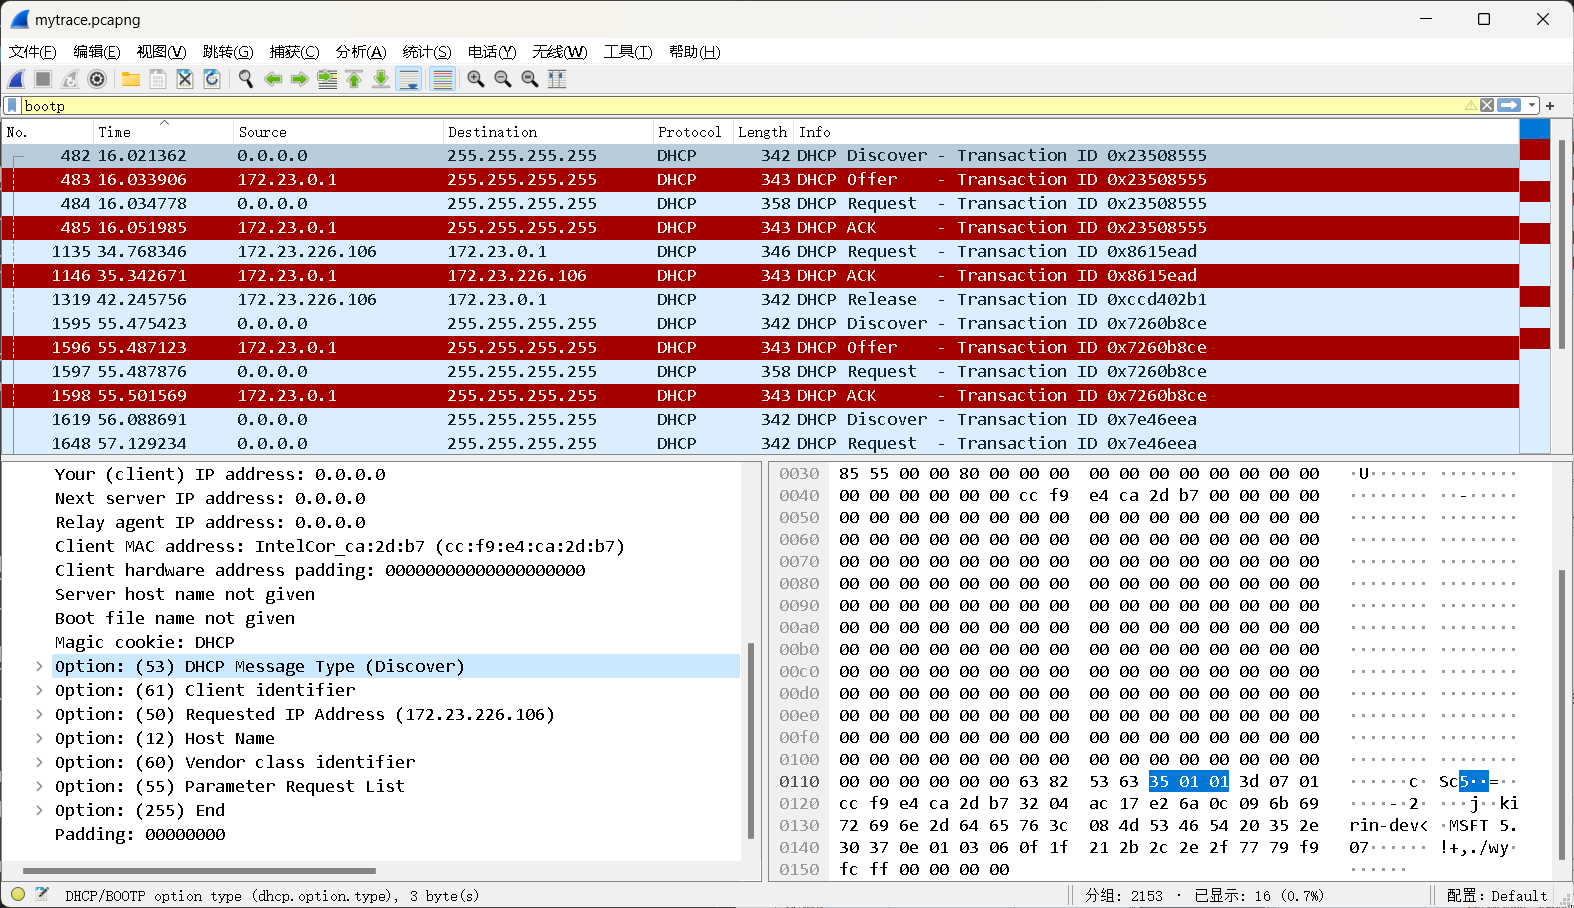Reset text to normal size
This screenshot has width=1574, height=908.
(530, 79)
